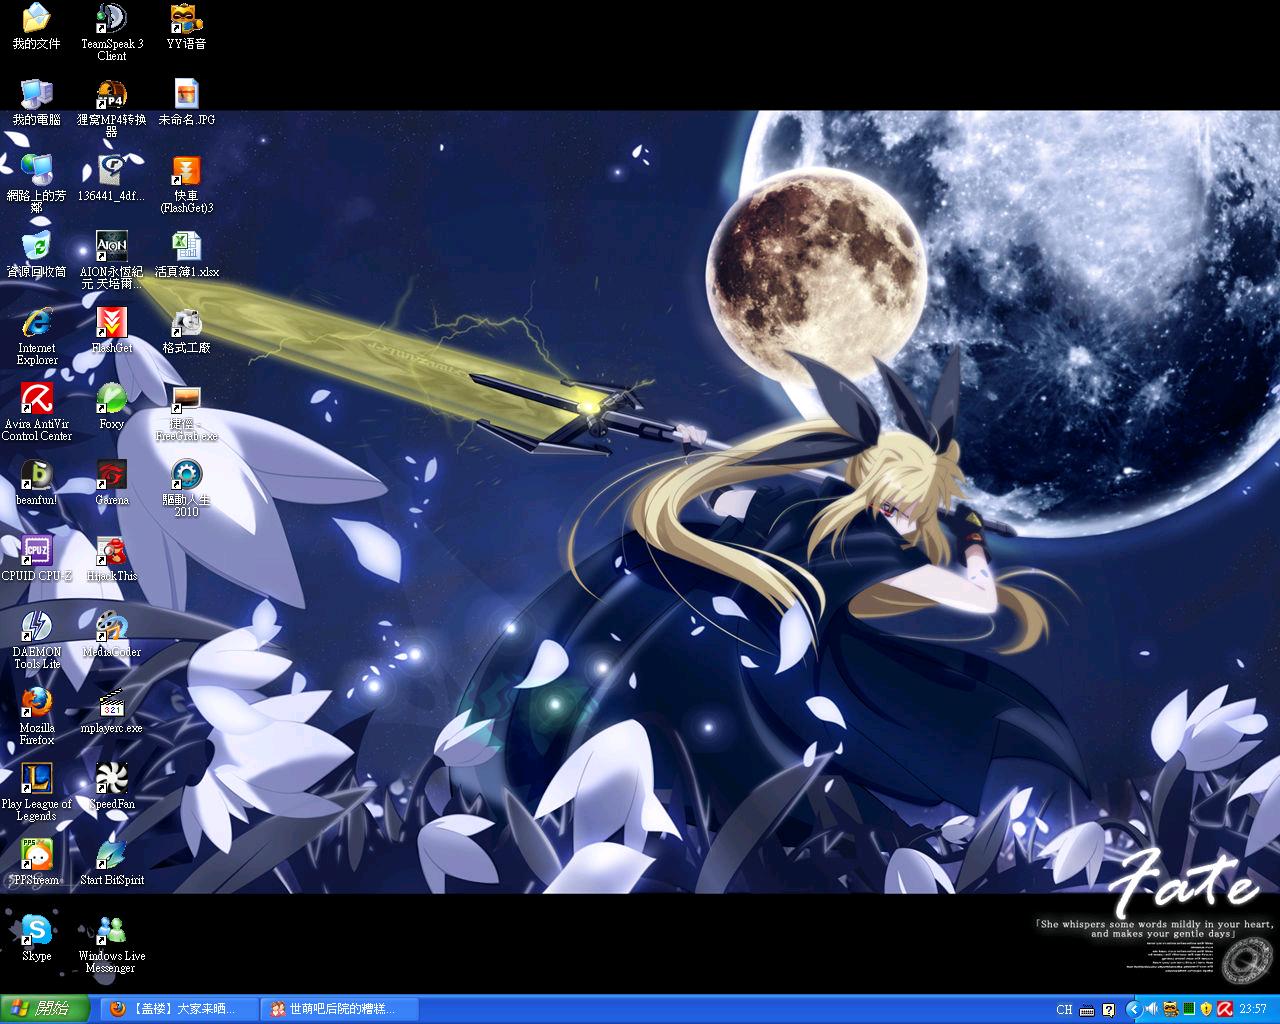The image size is (1280, 1024).
Task: Launch YY语音 from the desktop
Action: (x=186, y=20)
